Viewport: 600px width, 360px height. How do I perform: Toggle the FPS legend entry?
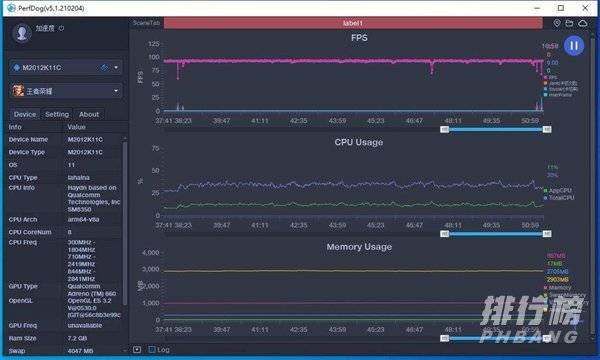tap(550, 77)
